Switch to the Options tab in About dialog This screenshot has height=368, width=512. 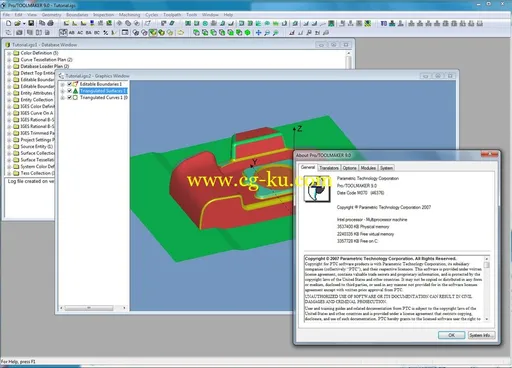pos(350,168)
